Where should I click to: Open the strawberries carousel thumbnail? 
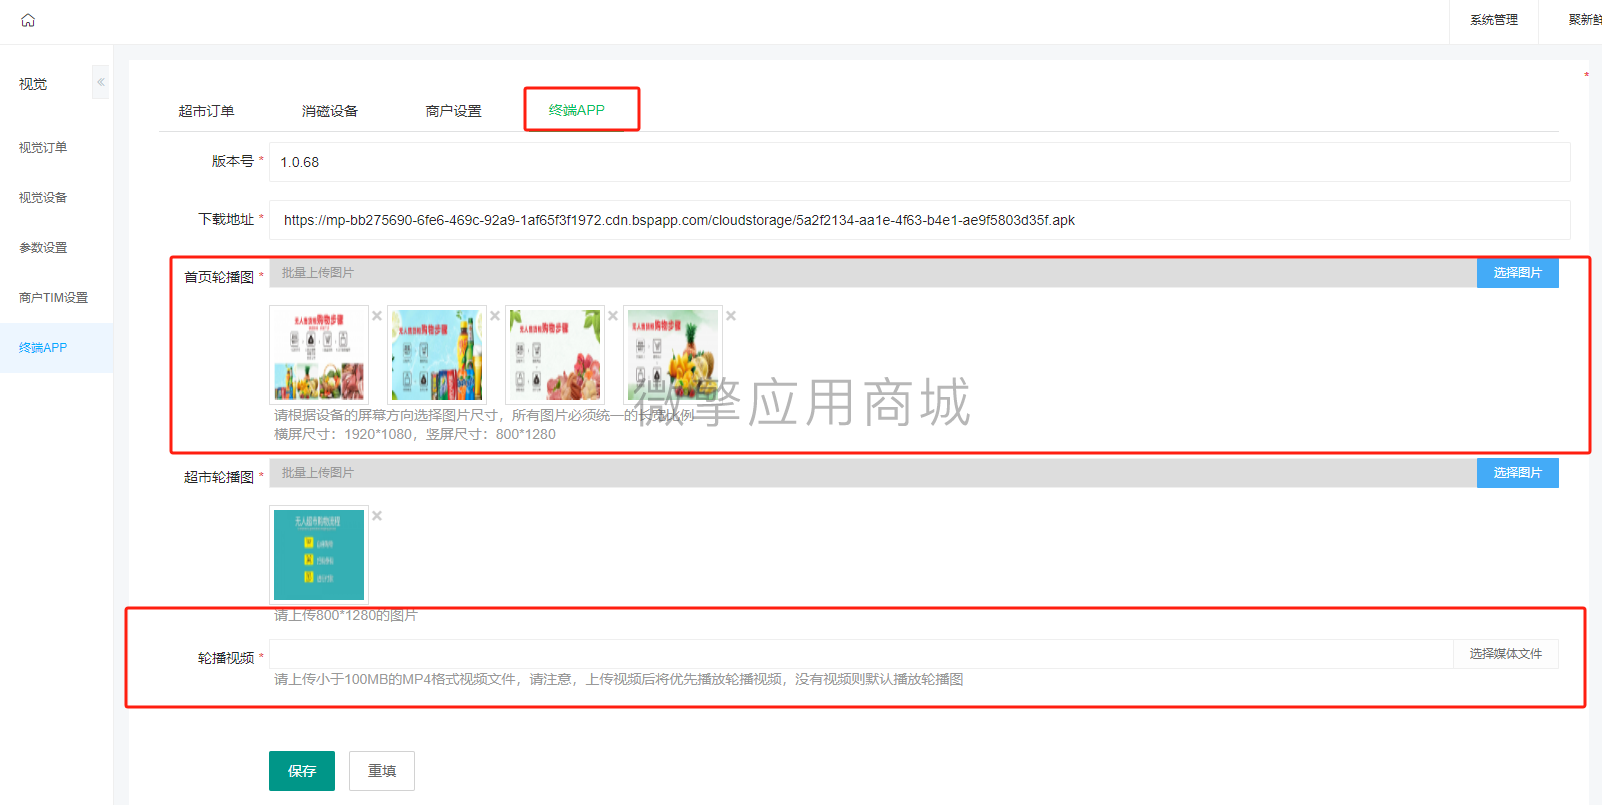555,355
